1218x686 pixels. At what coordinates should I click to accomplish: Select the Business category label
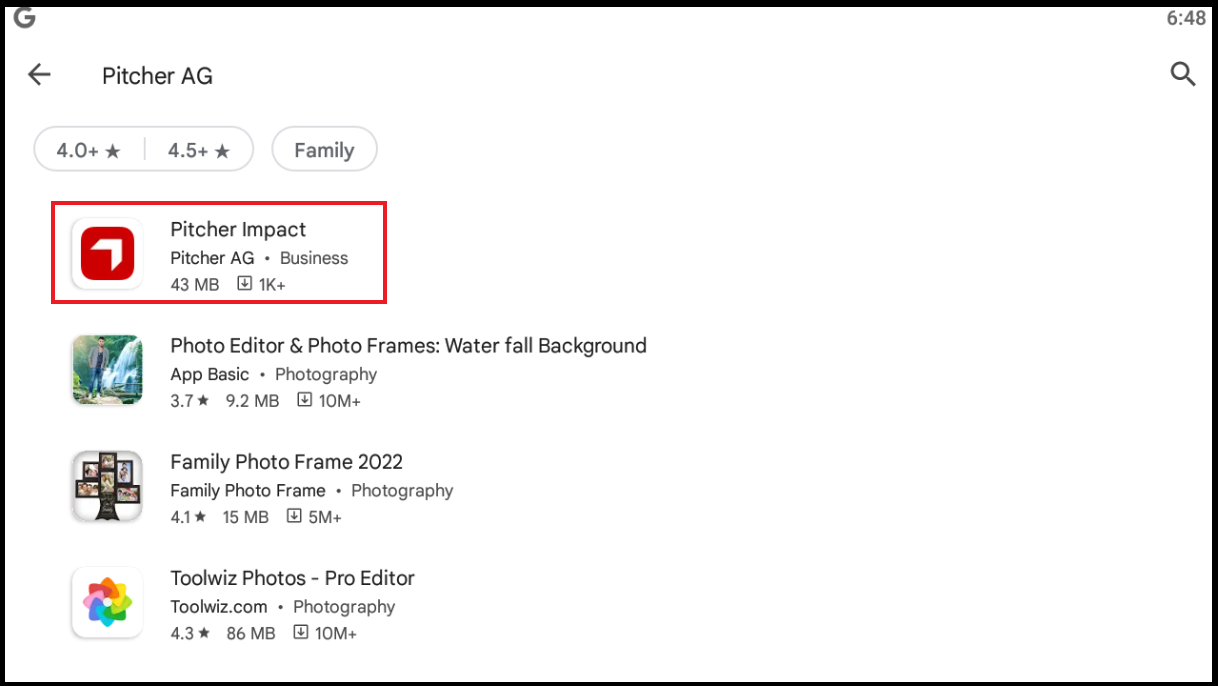click(313, 257)
